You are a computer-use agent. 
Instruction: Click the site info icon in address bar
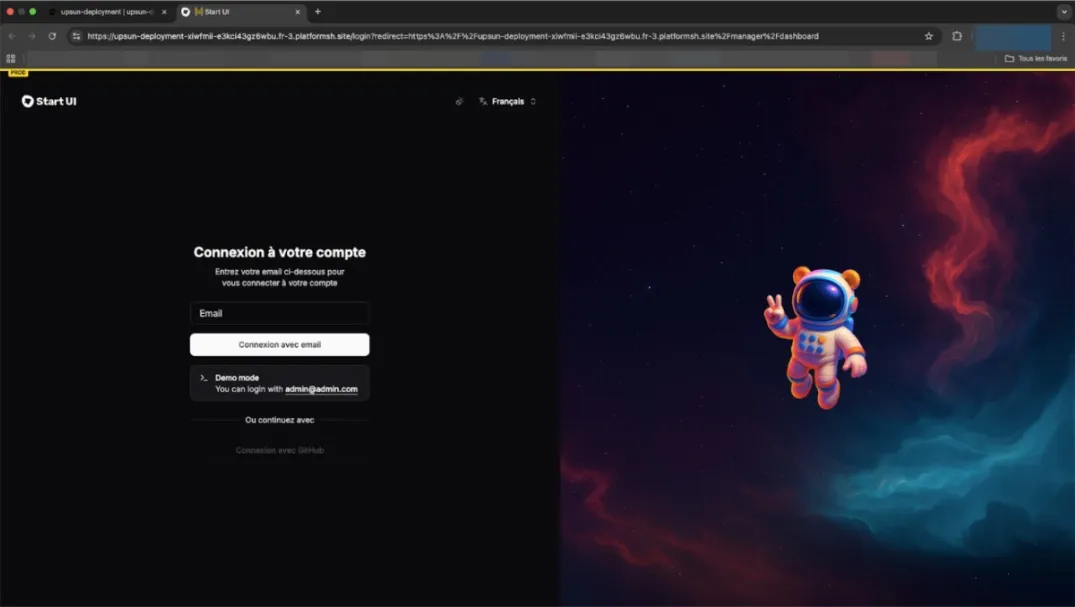click(x=74, y=35)
